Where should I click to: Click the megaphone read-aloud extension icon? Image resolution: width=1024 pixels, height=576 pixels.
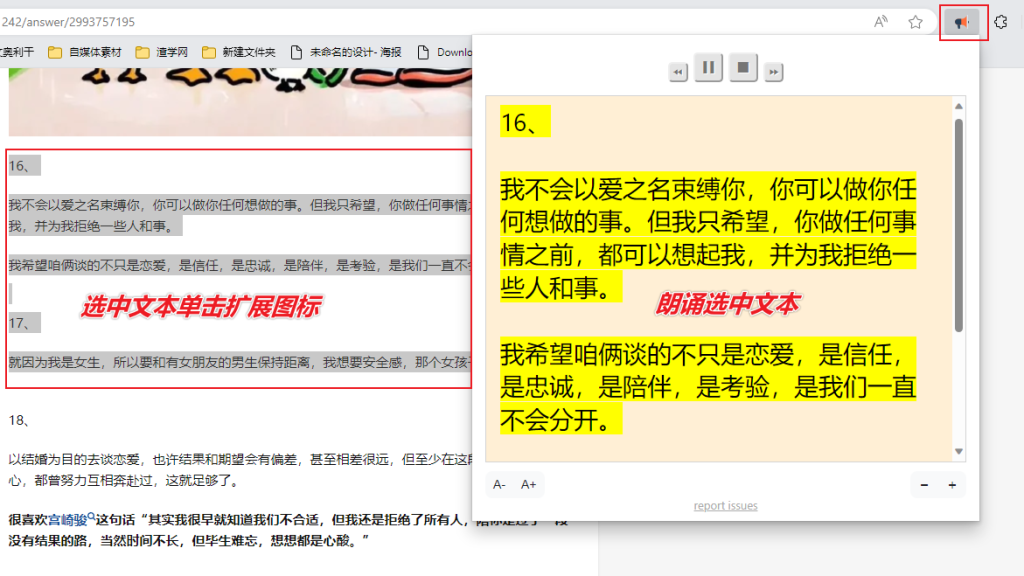[961, 20]
